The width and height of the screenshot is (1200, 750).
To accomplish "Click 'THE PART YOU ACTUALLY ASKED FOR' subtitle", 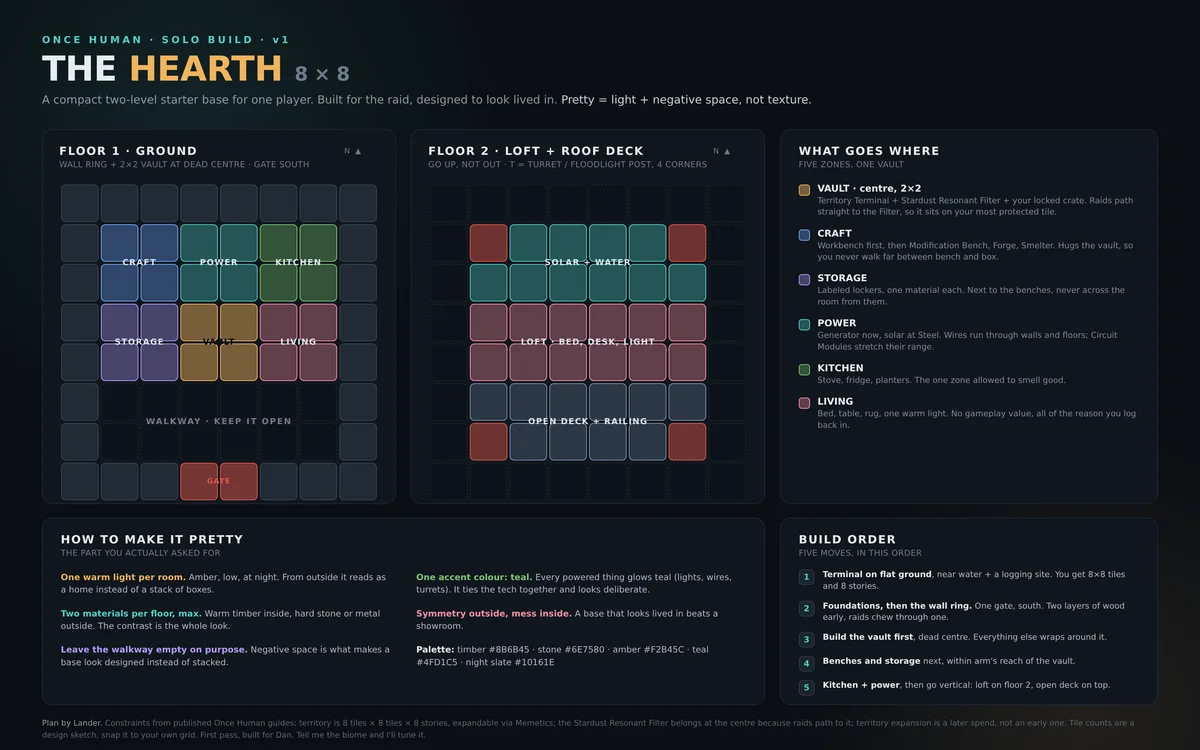I will [140, 552].
